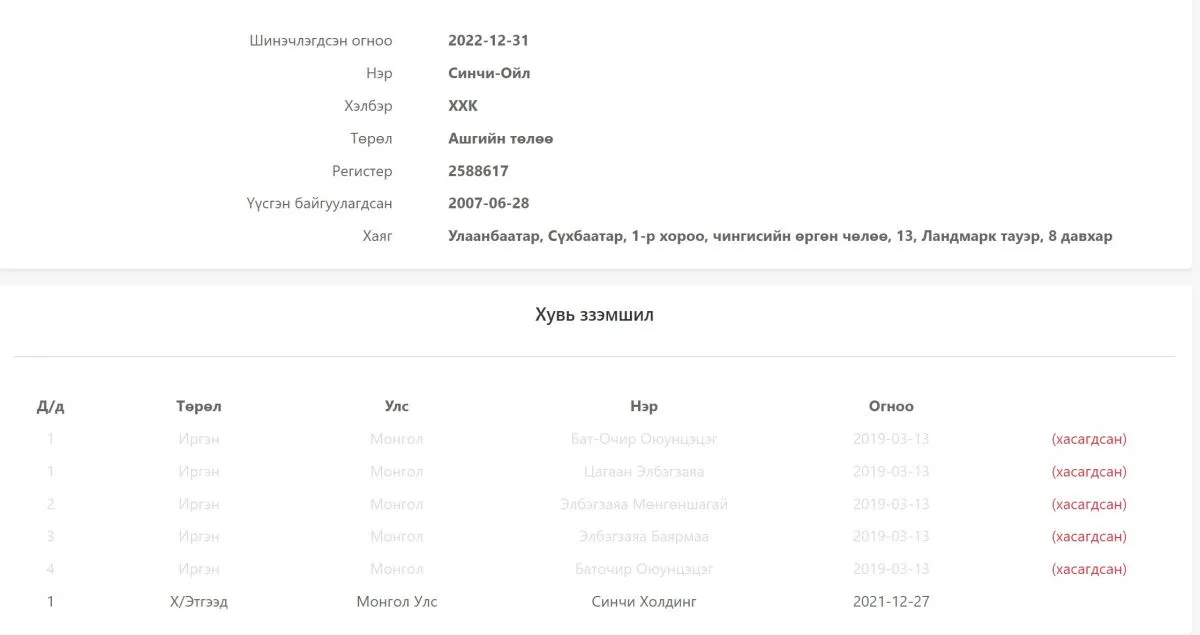The width and height of the screenshot is (1200, 635).
Task: Click the 2021-12-27 date cell
Action: click(x=891, y=602)
